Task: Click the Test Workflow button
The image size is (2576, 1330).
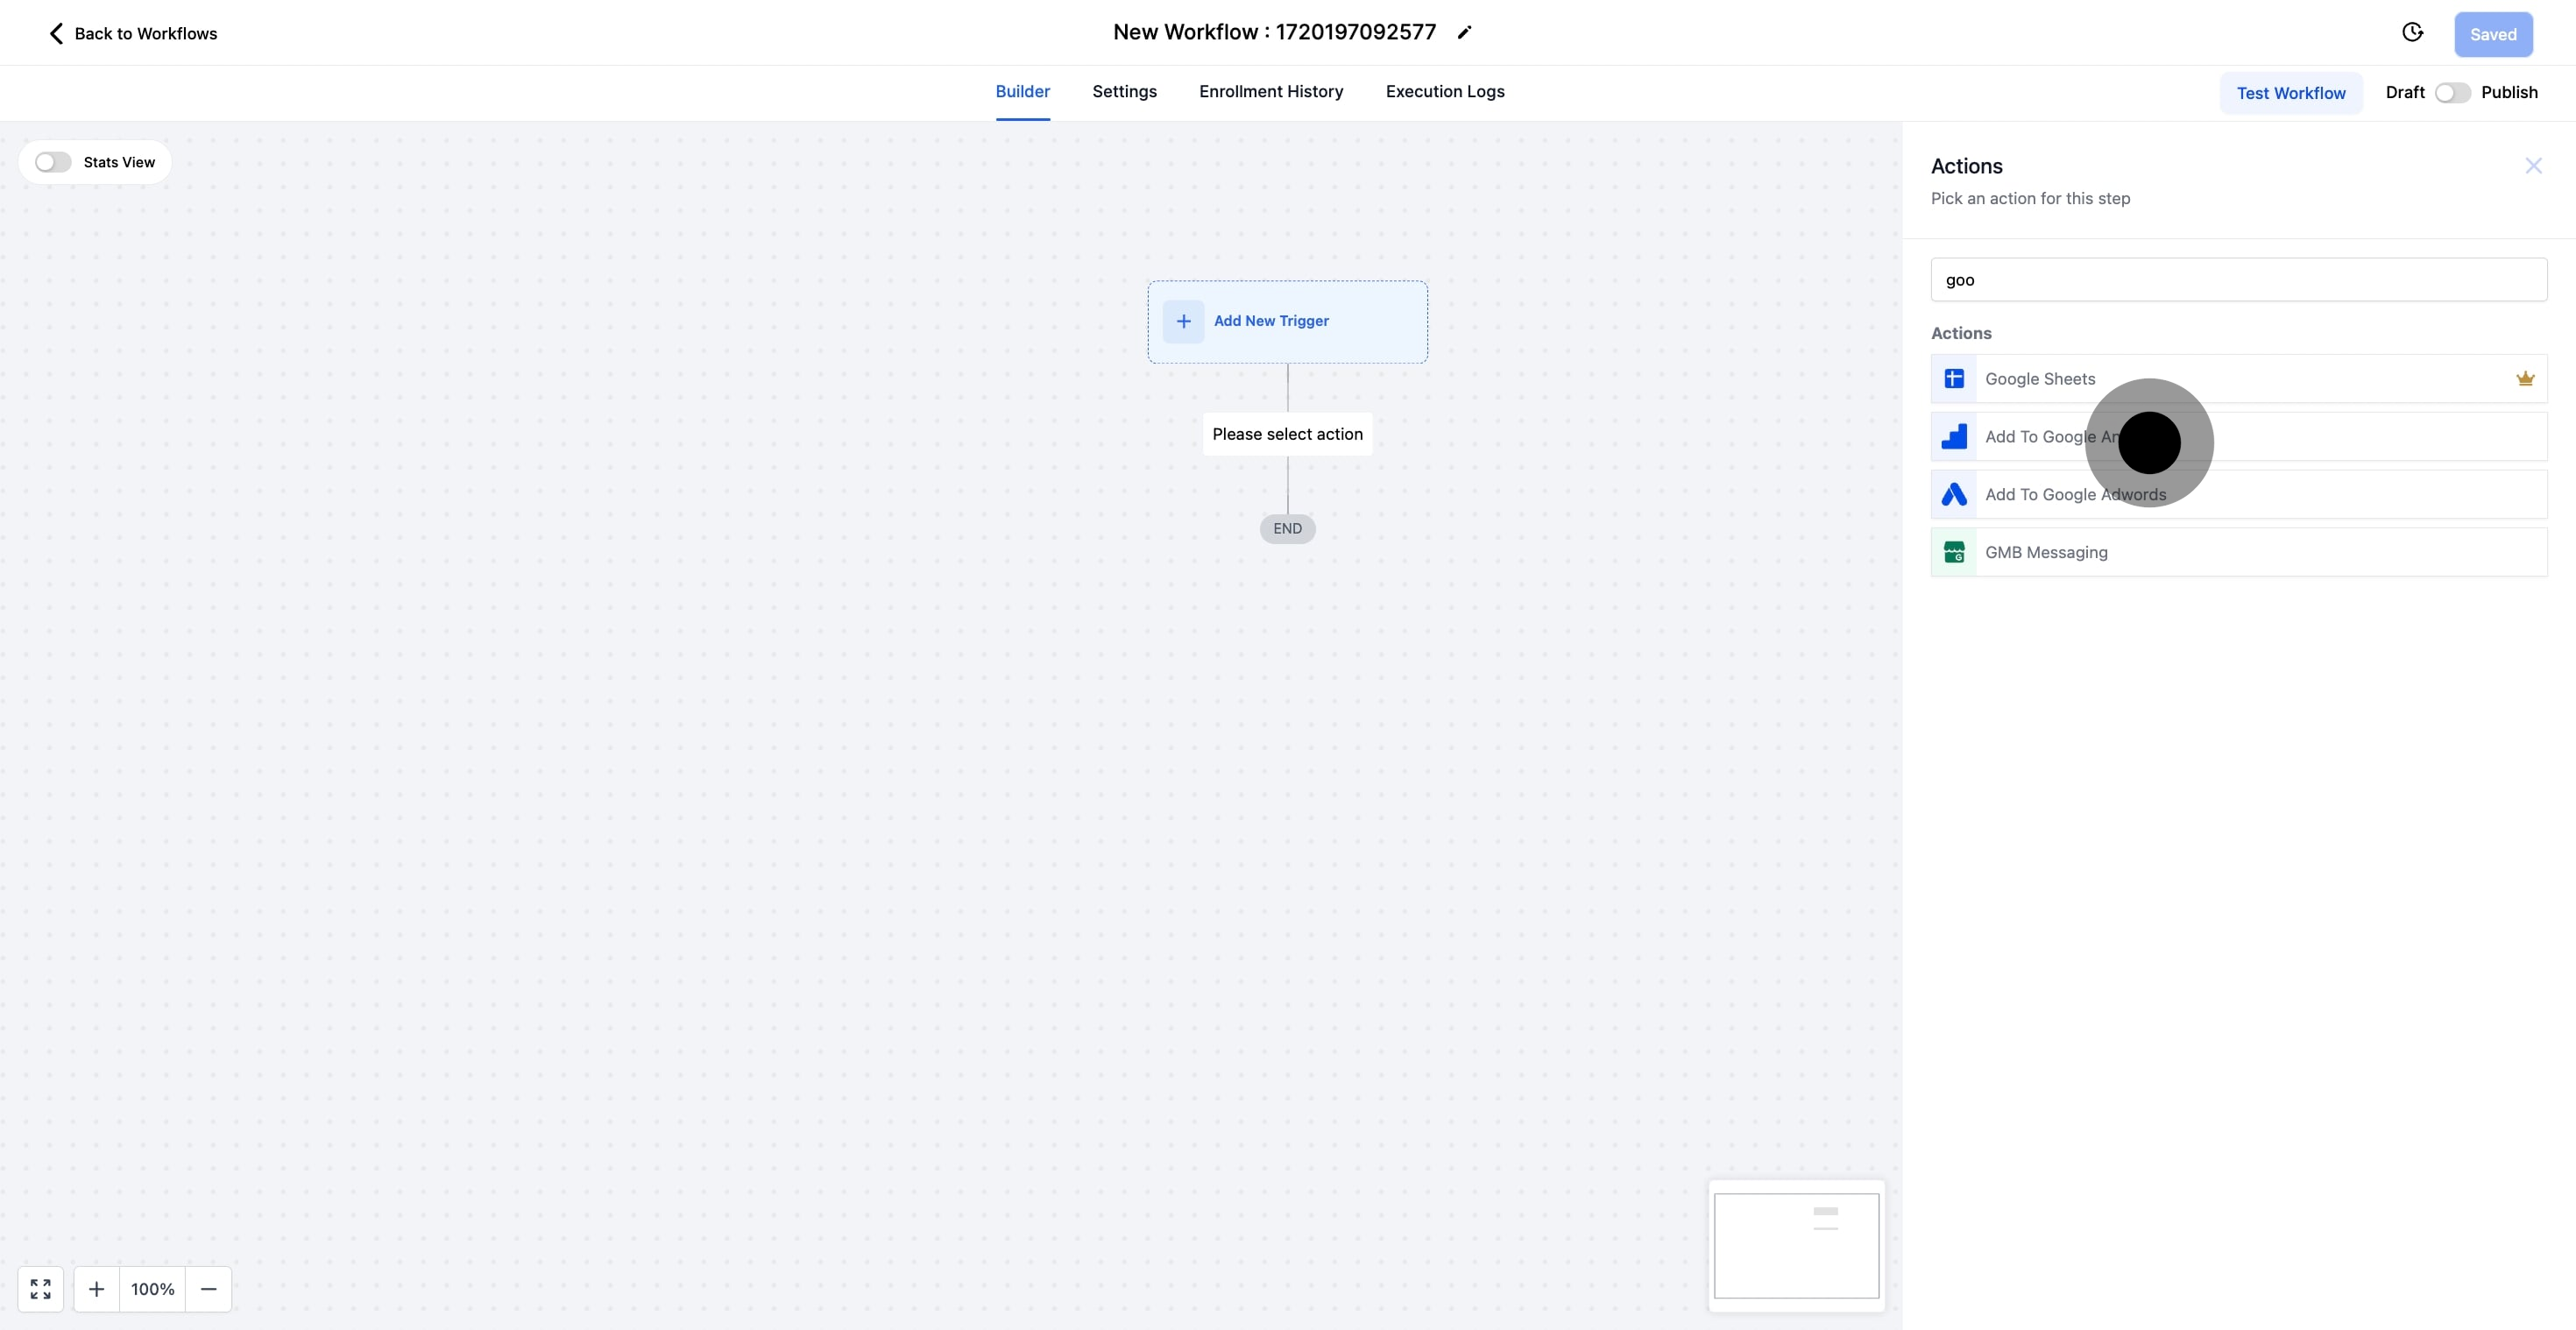Action: coord(2290,93)
